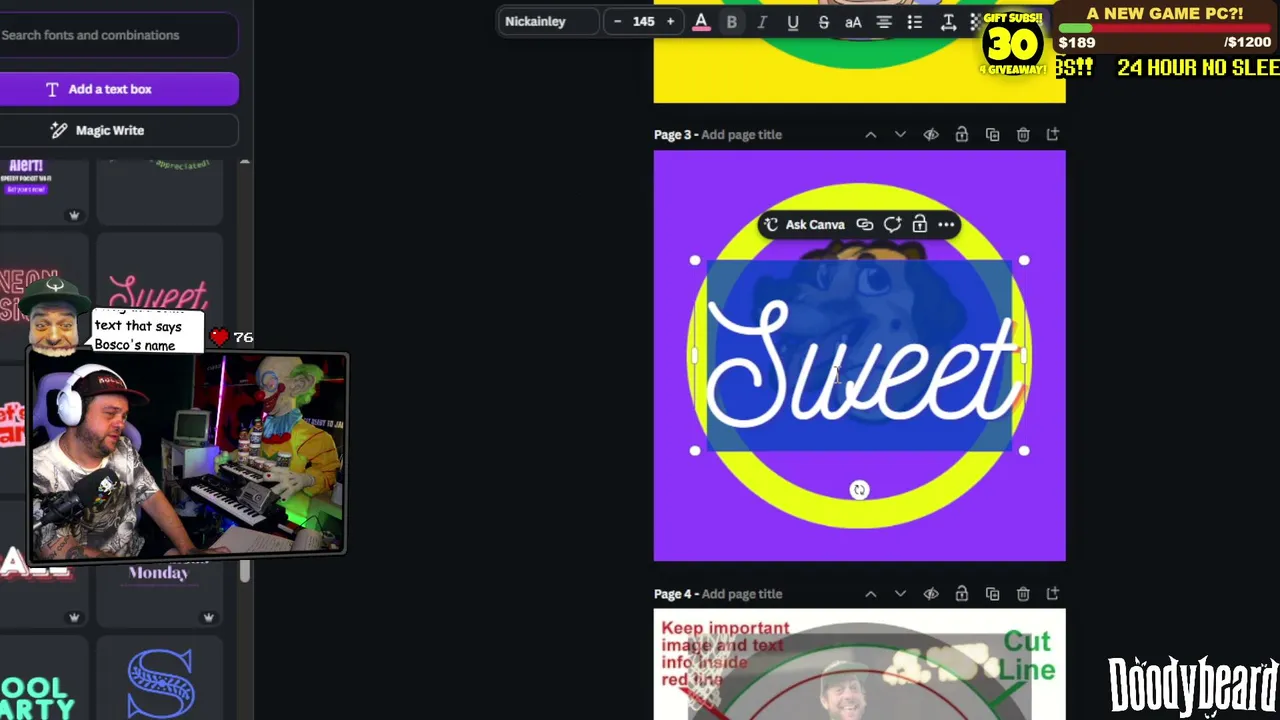Open text spacing options
Viewport: 1280px width, 720px height.
click(948, 22)
